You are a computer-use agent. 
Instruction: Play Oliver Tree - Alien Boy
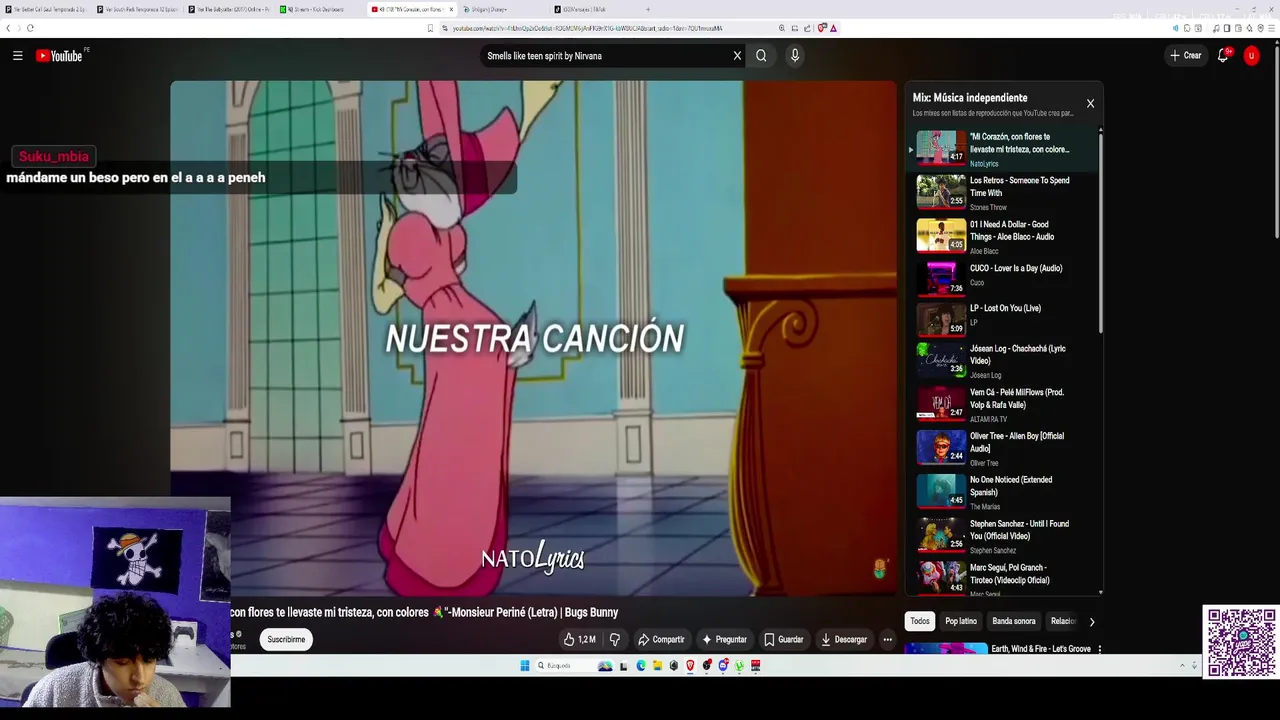pos(1006,449)
